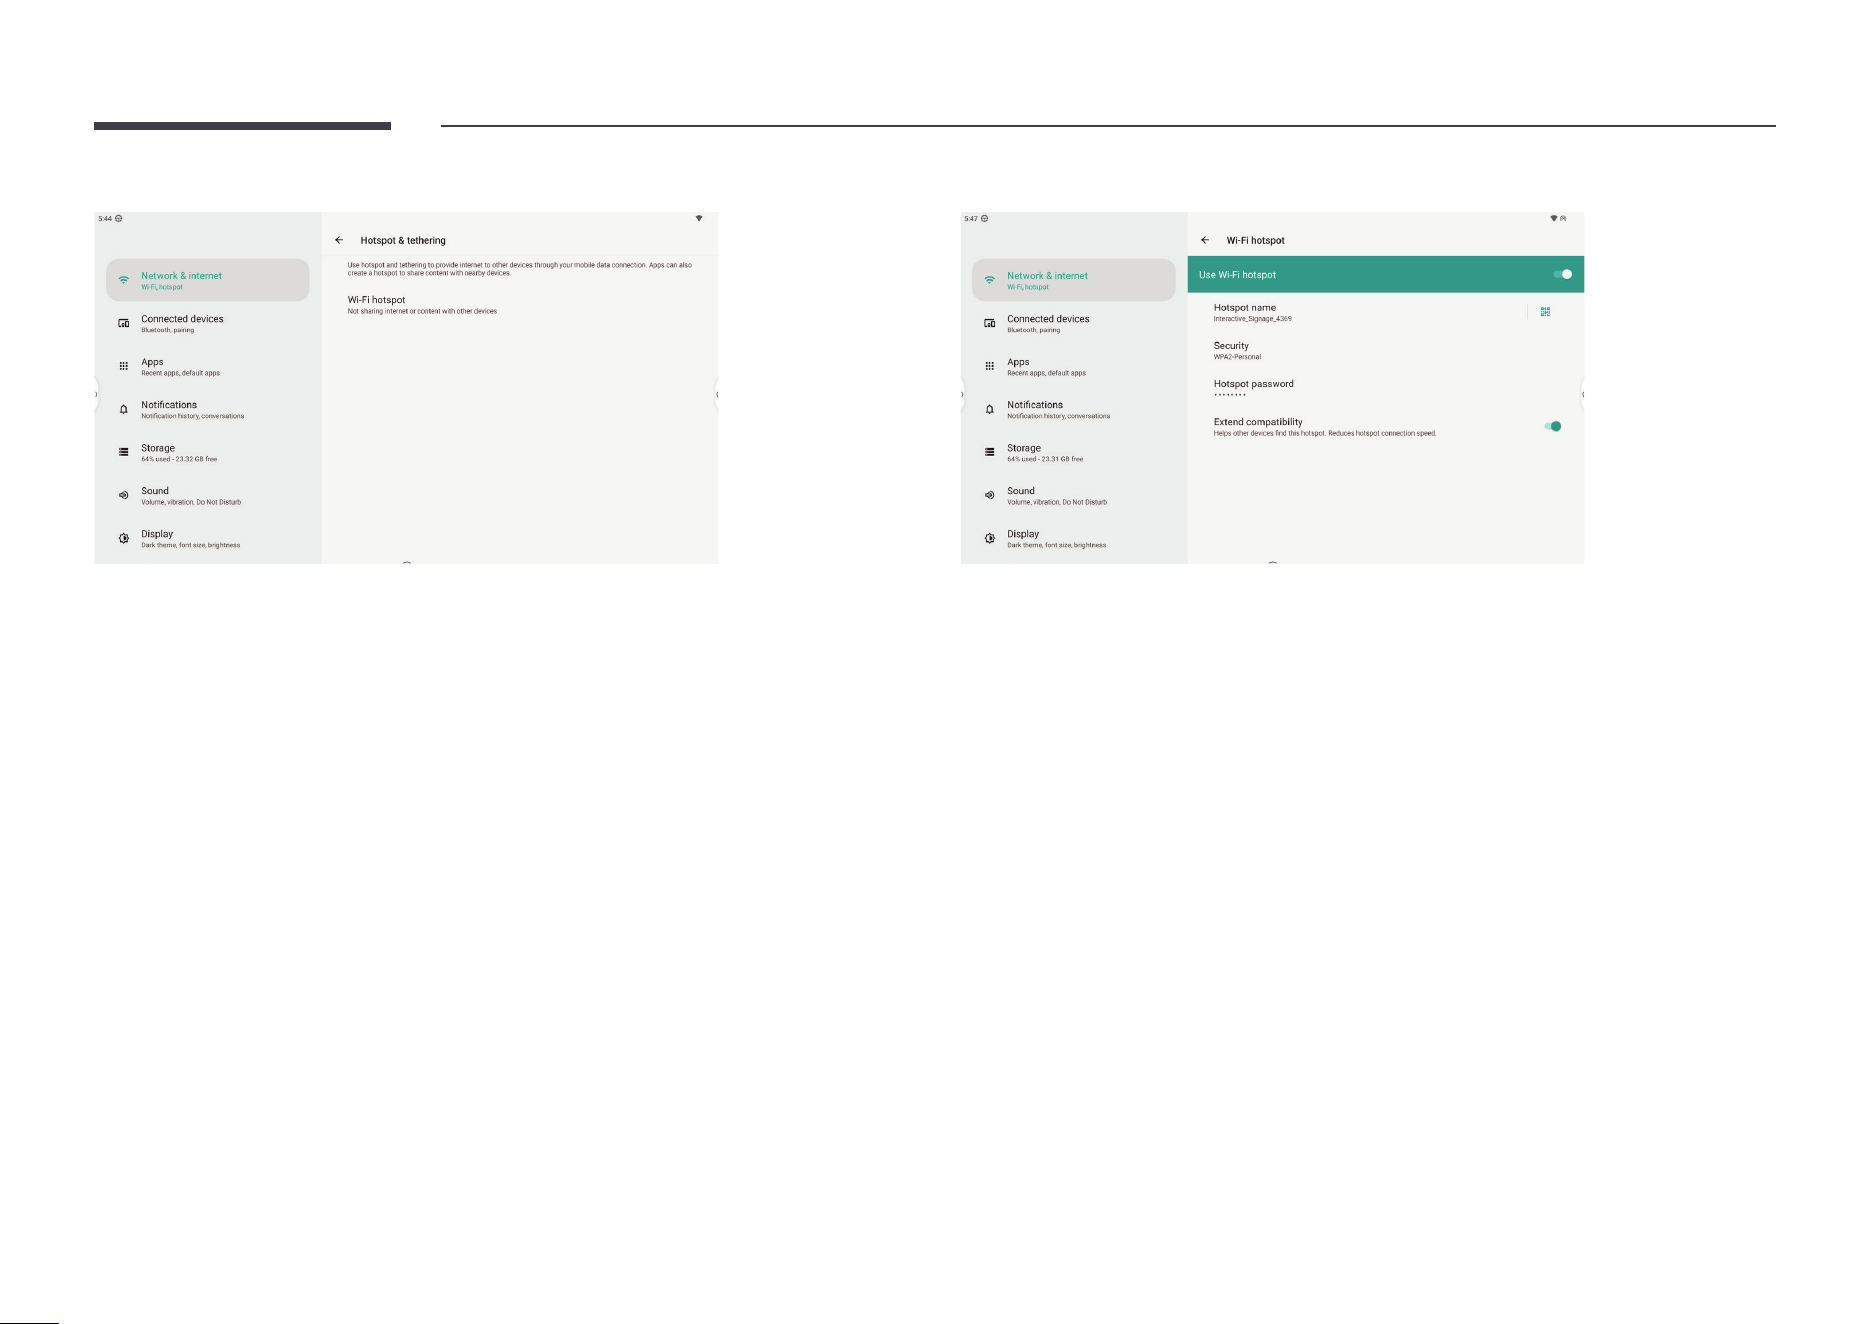The width and height of the screenshot is (1872, 1324).
Task: Click the 5:47 clock text
Action: 971,218
